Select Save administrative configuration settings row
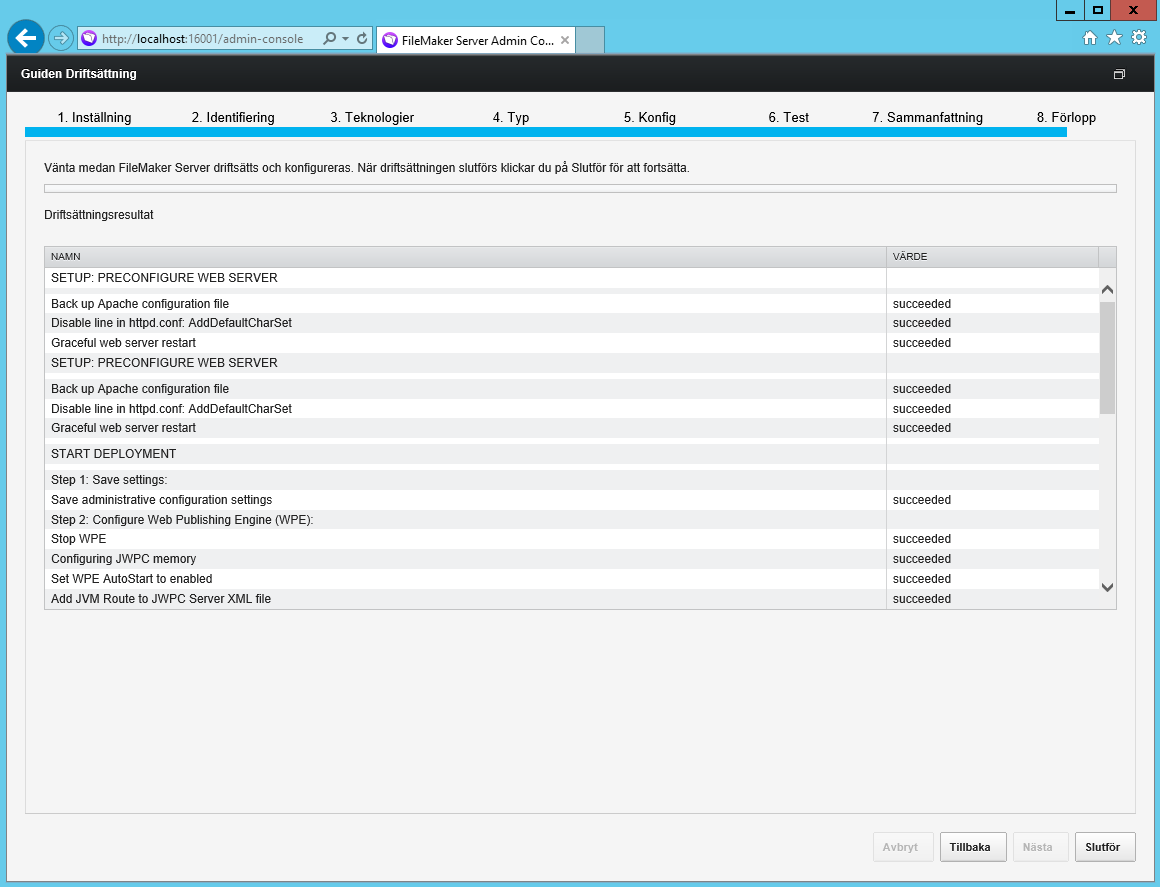Viewport: 1160px width, 887px height. [571, 499]
